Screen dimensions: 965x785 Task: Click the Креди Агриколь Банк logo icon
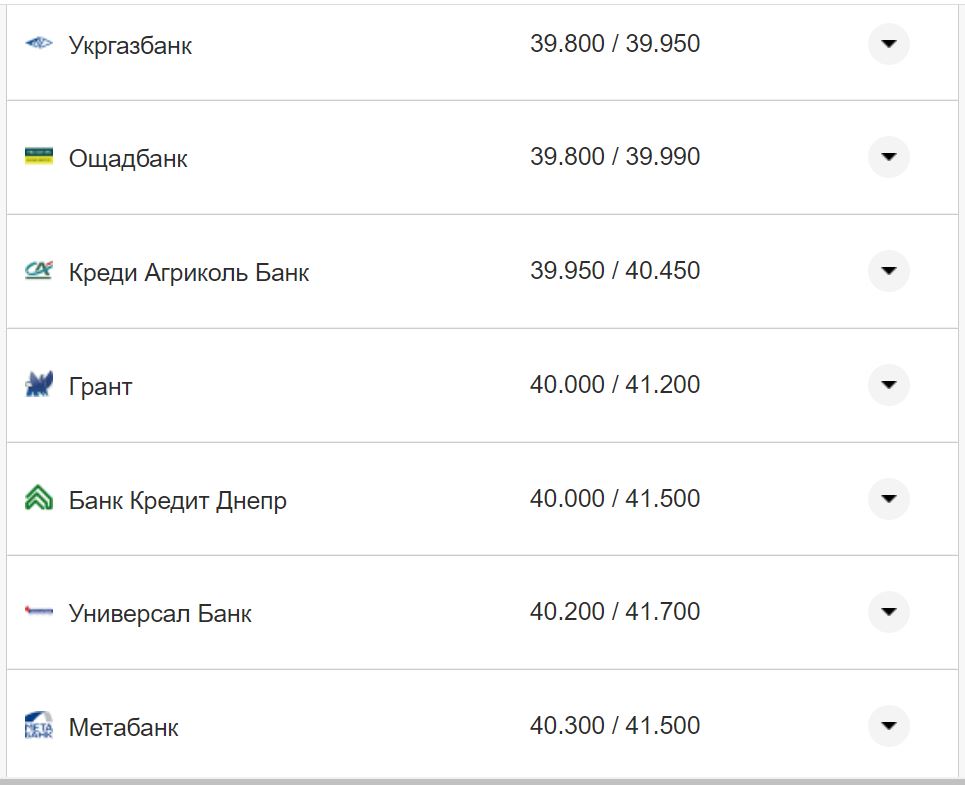36,270
